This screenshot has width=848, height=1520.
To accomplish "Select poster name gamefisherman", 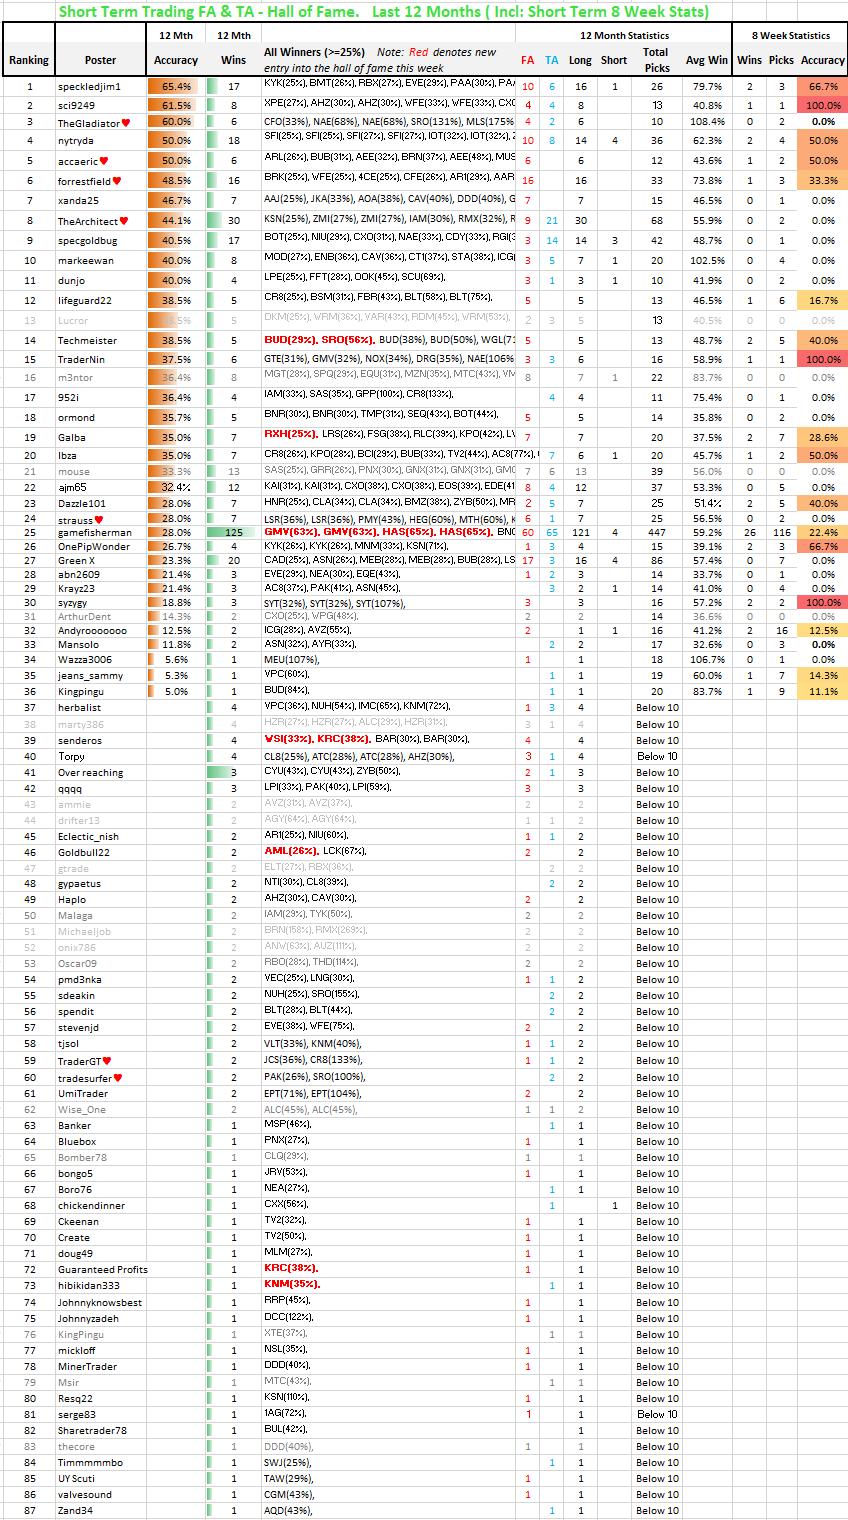I will (95, 533).
